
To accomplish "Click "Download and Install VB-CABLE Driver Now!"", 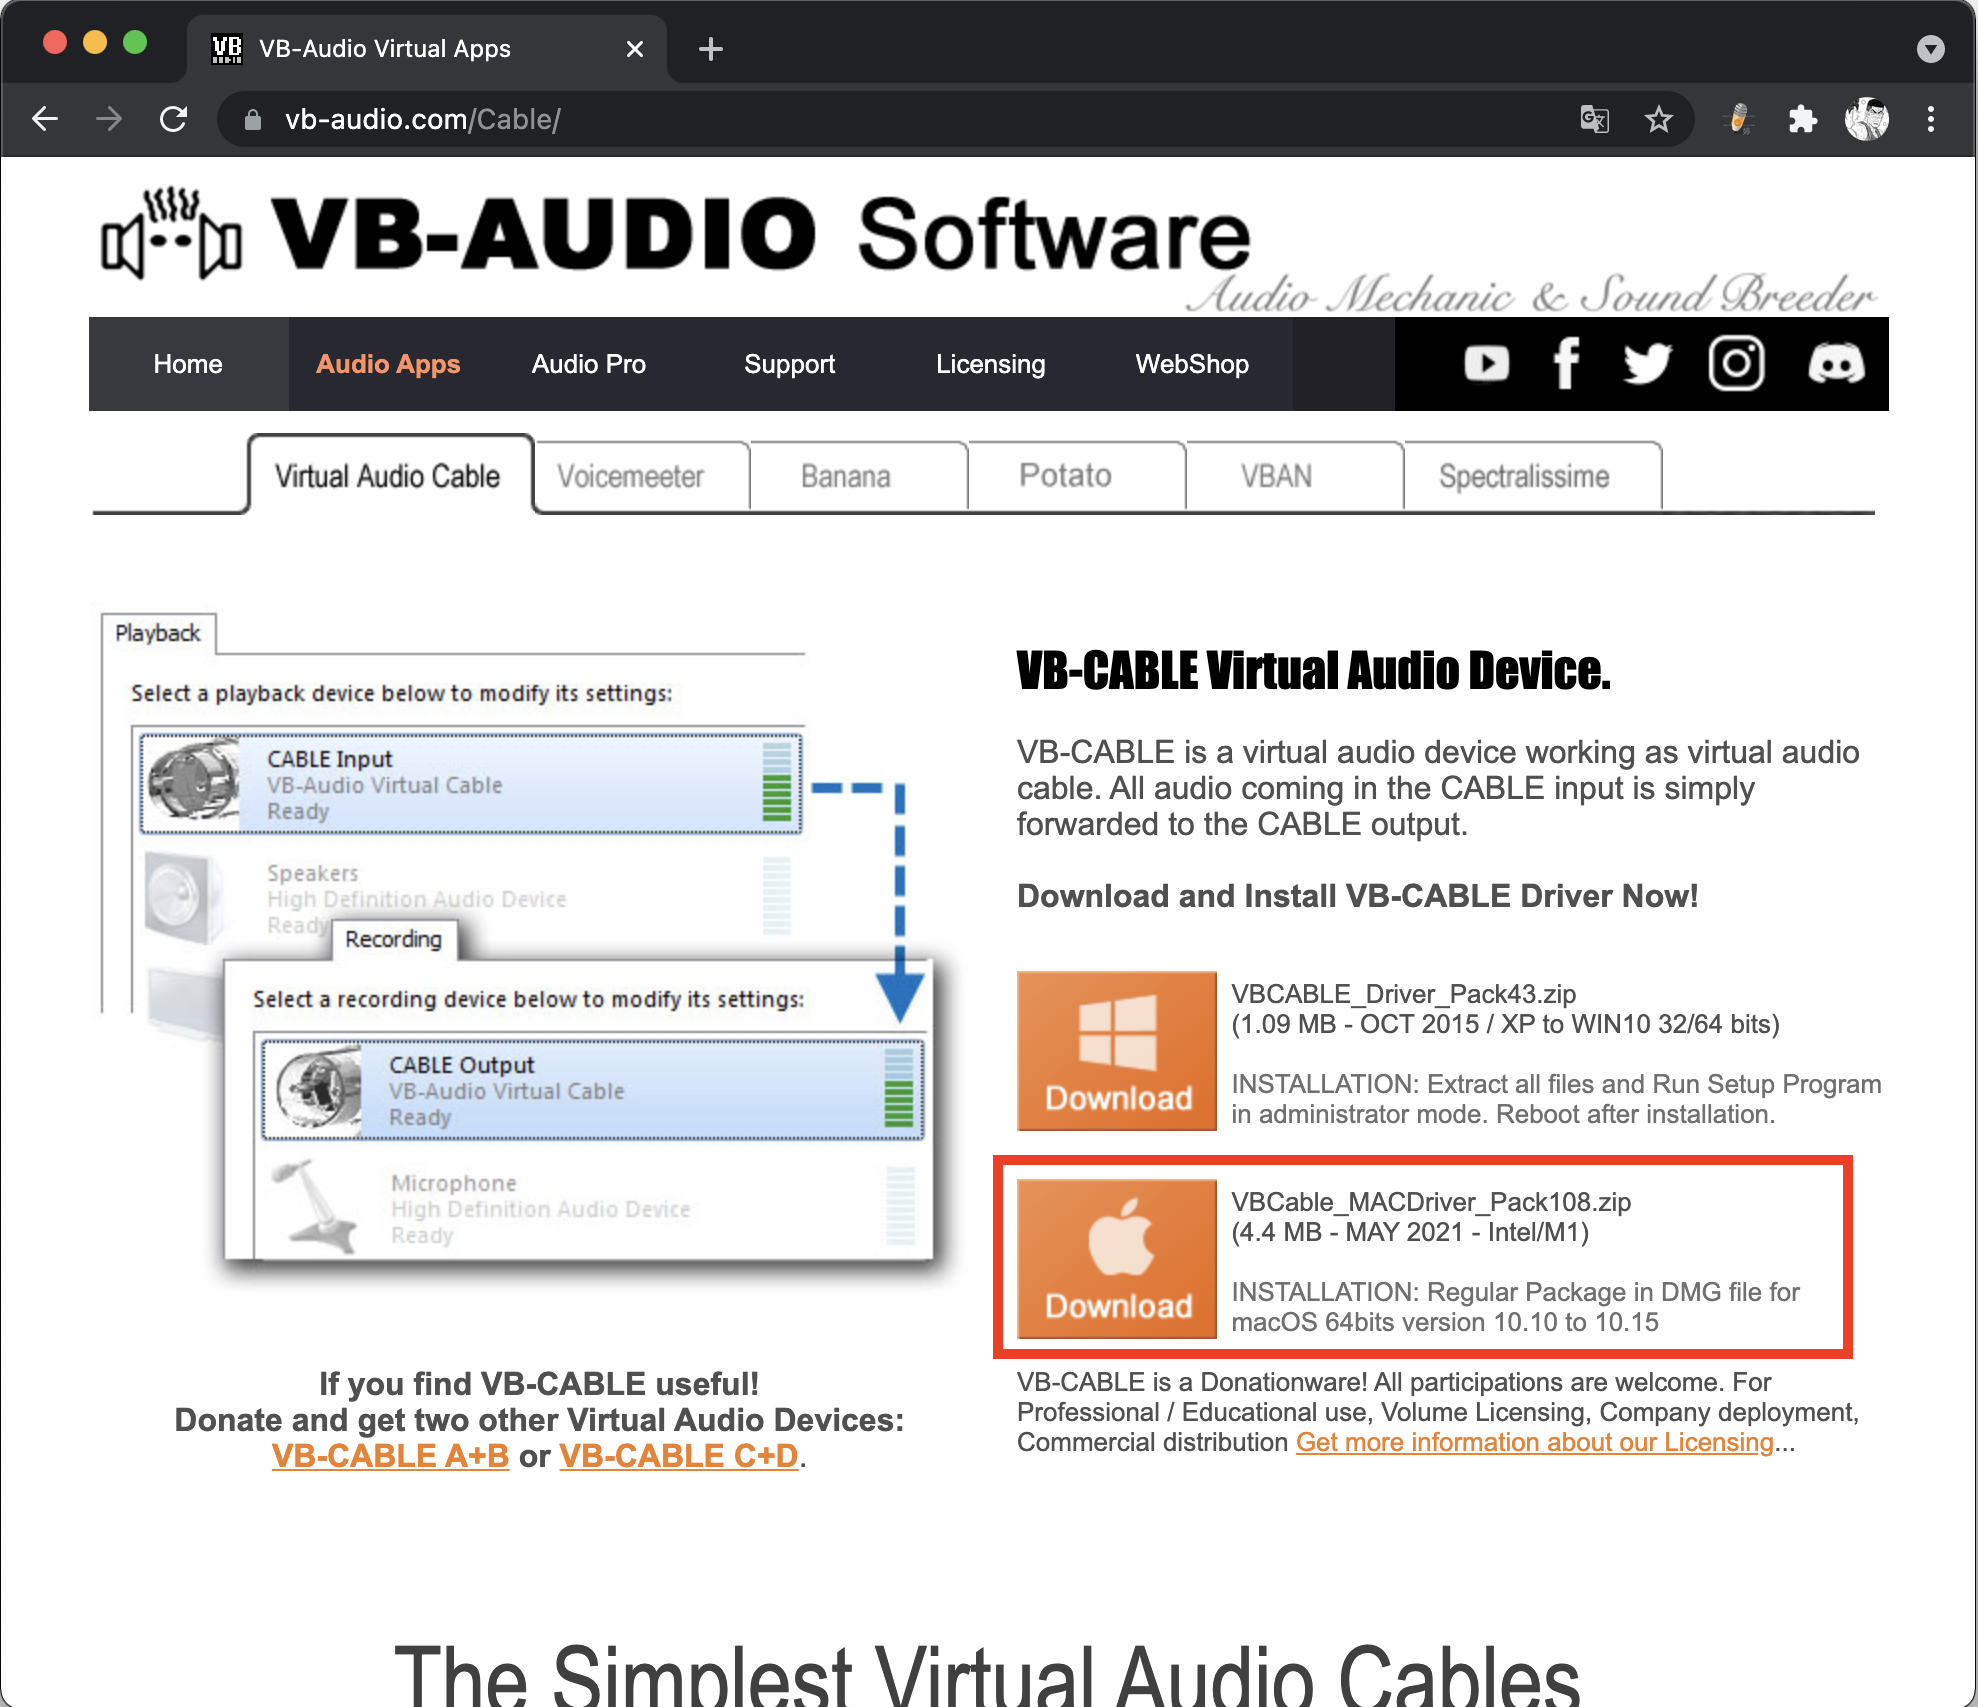I will (1357, 896).
